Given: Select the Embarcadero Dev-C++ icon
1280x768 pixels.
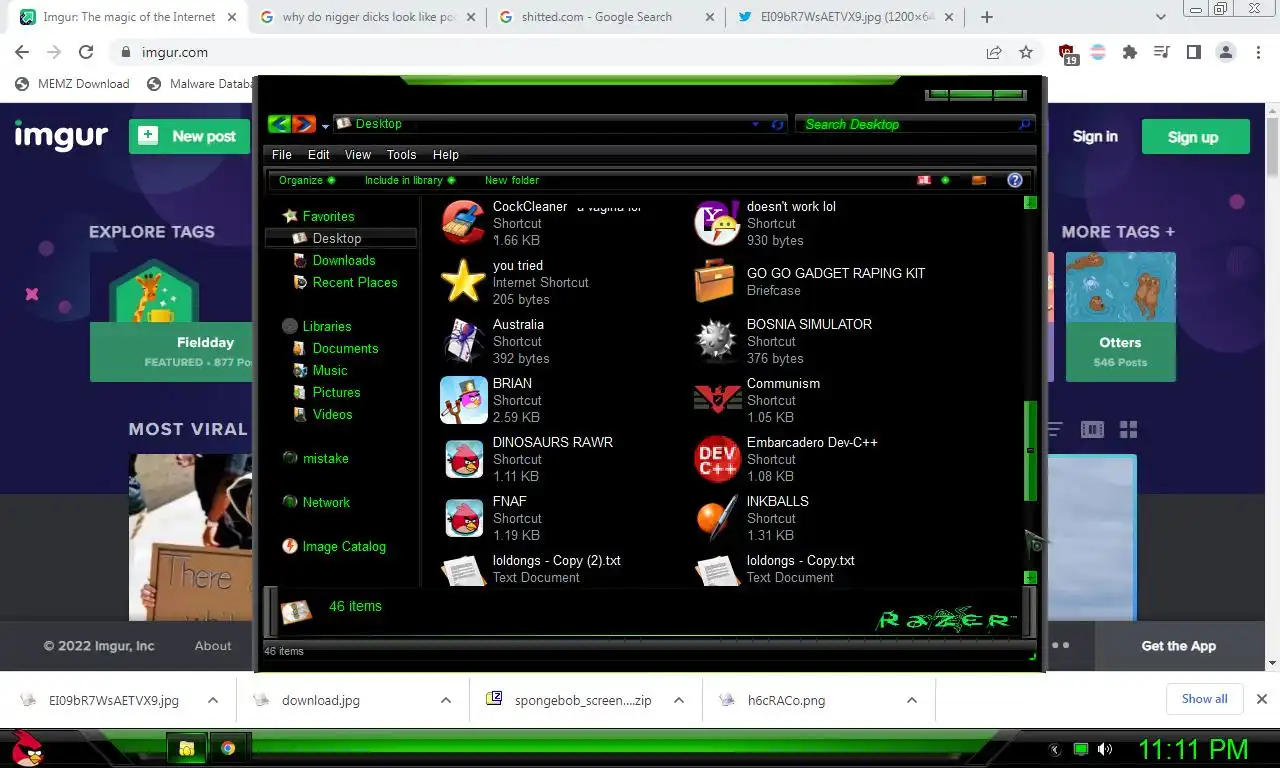Looking at the screenshot, I should (x=717, y=459).
